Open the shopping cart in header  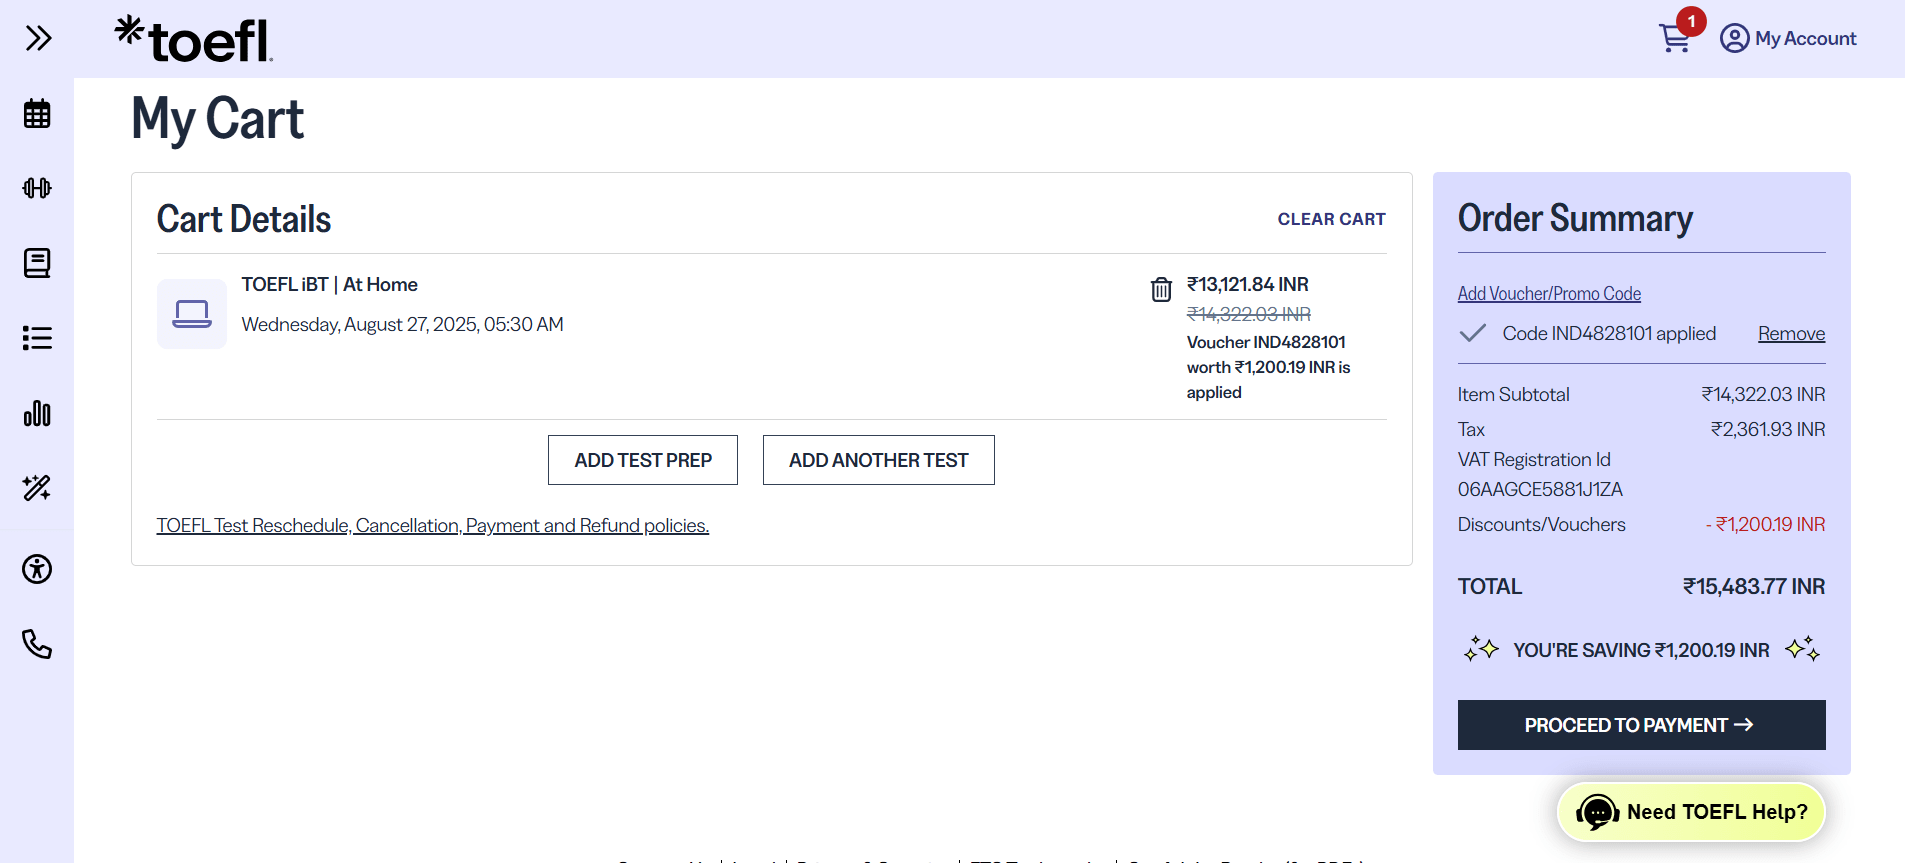(x=1675, y=38)
